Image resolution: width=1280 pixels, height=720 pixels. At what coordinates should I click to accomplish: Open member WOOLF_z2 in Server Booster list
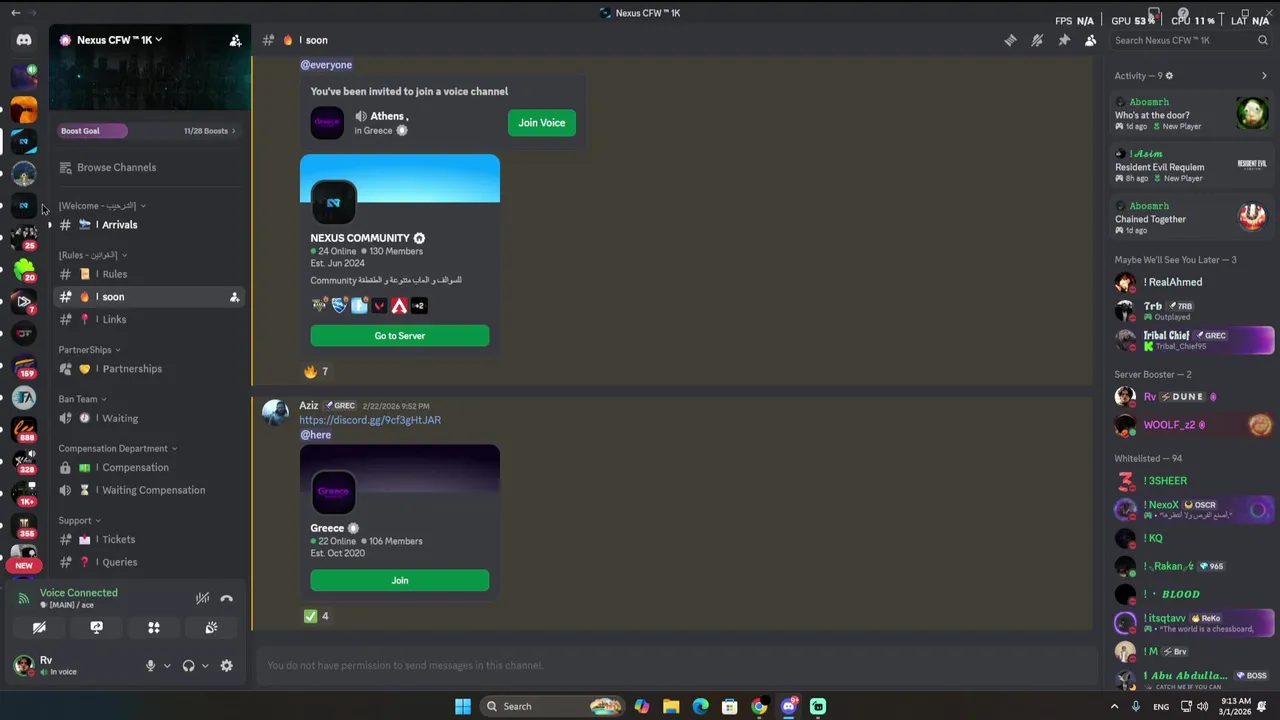pyautogui.click(x=1192, y=425)
